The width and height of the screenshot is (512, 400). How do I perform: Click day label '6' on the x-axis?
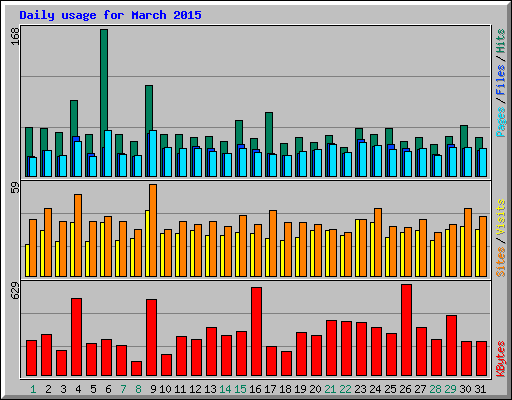click(108, 389)
